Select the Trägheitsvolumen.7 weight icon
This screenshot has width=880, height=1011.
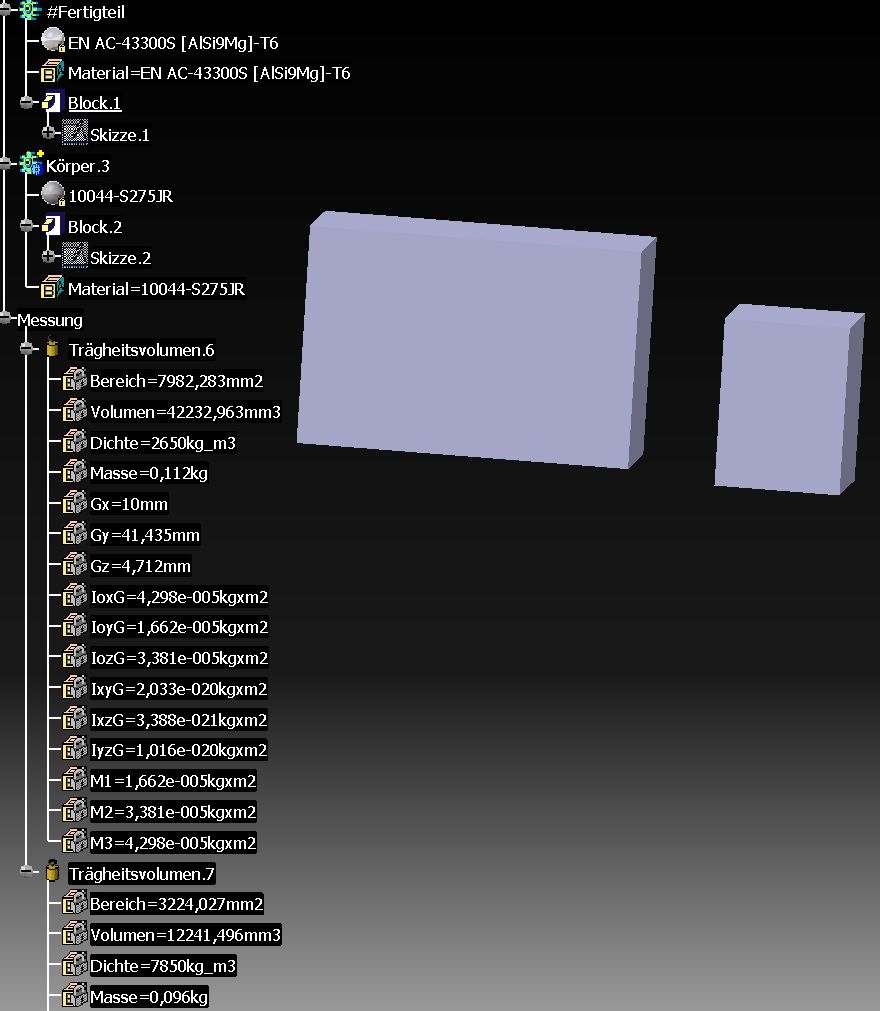click(x=53, y=872)
